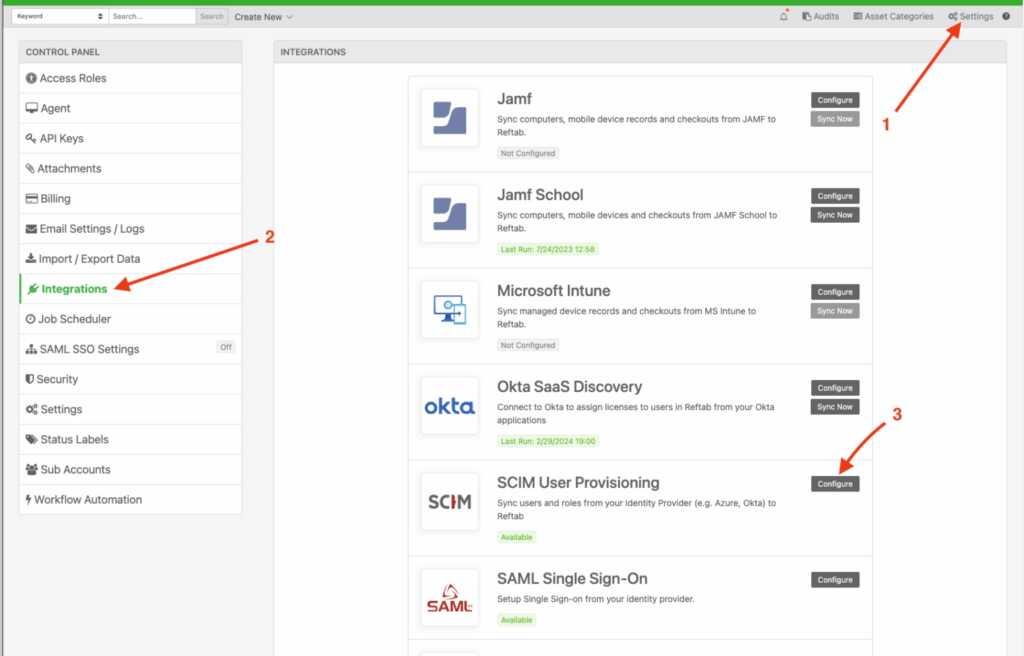Open Settings in the top navigation
This screenshot has height=656, width=1024.
pyautogui.click(x=970, y=16)
